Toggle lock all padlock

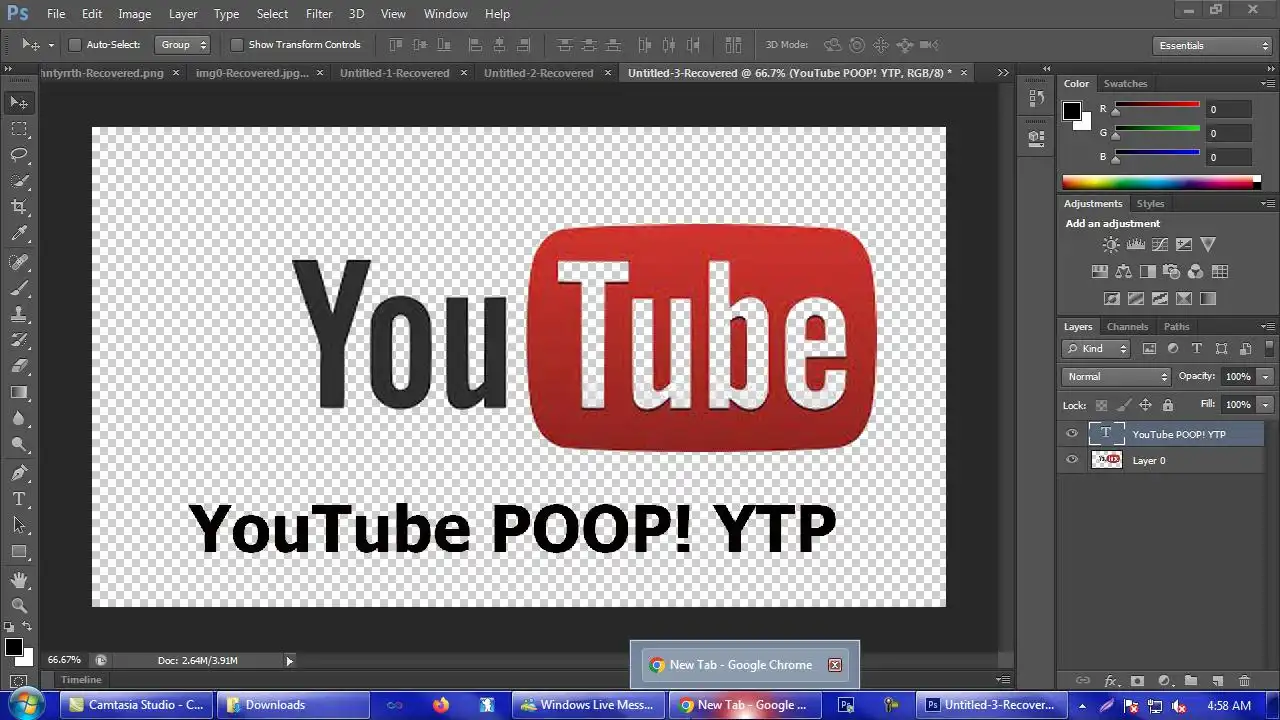[1168, 405]
